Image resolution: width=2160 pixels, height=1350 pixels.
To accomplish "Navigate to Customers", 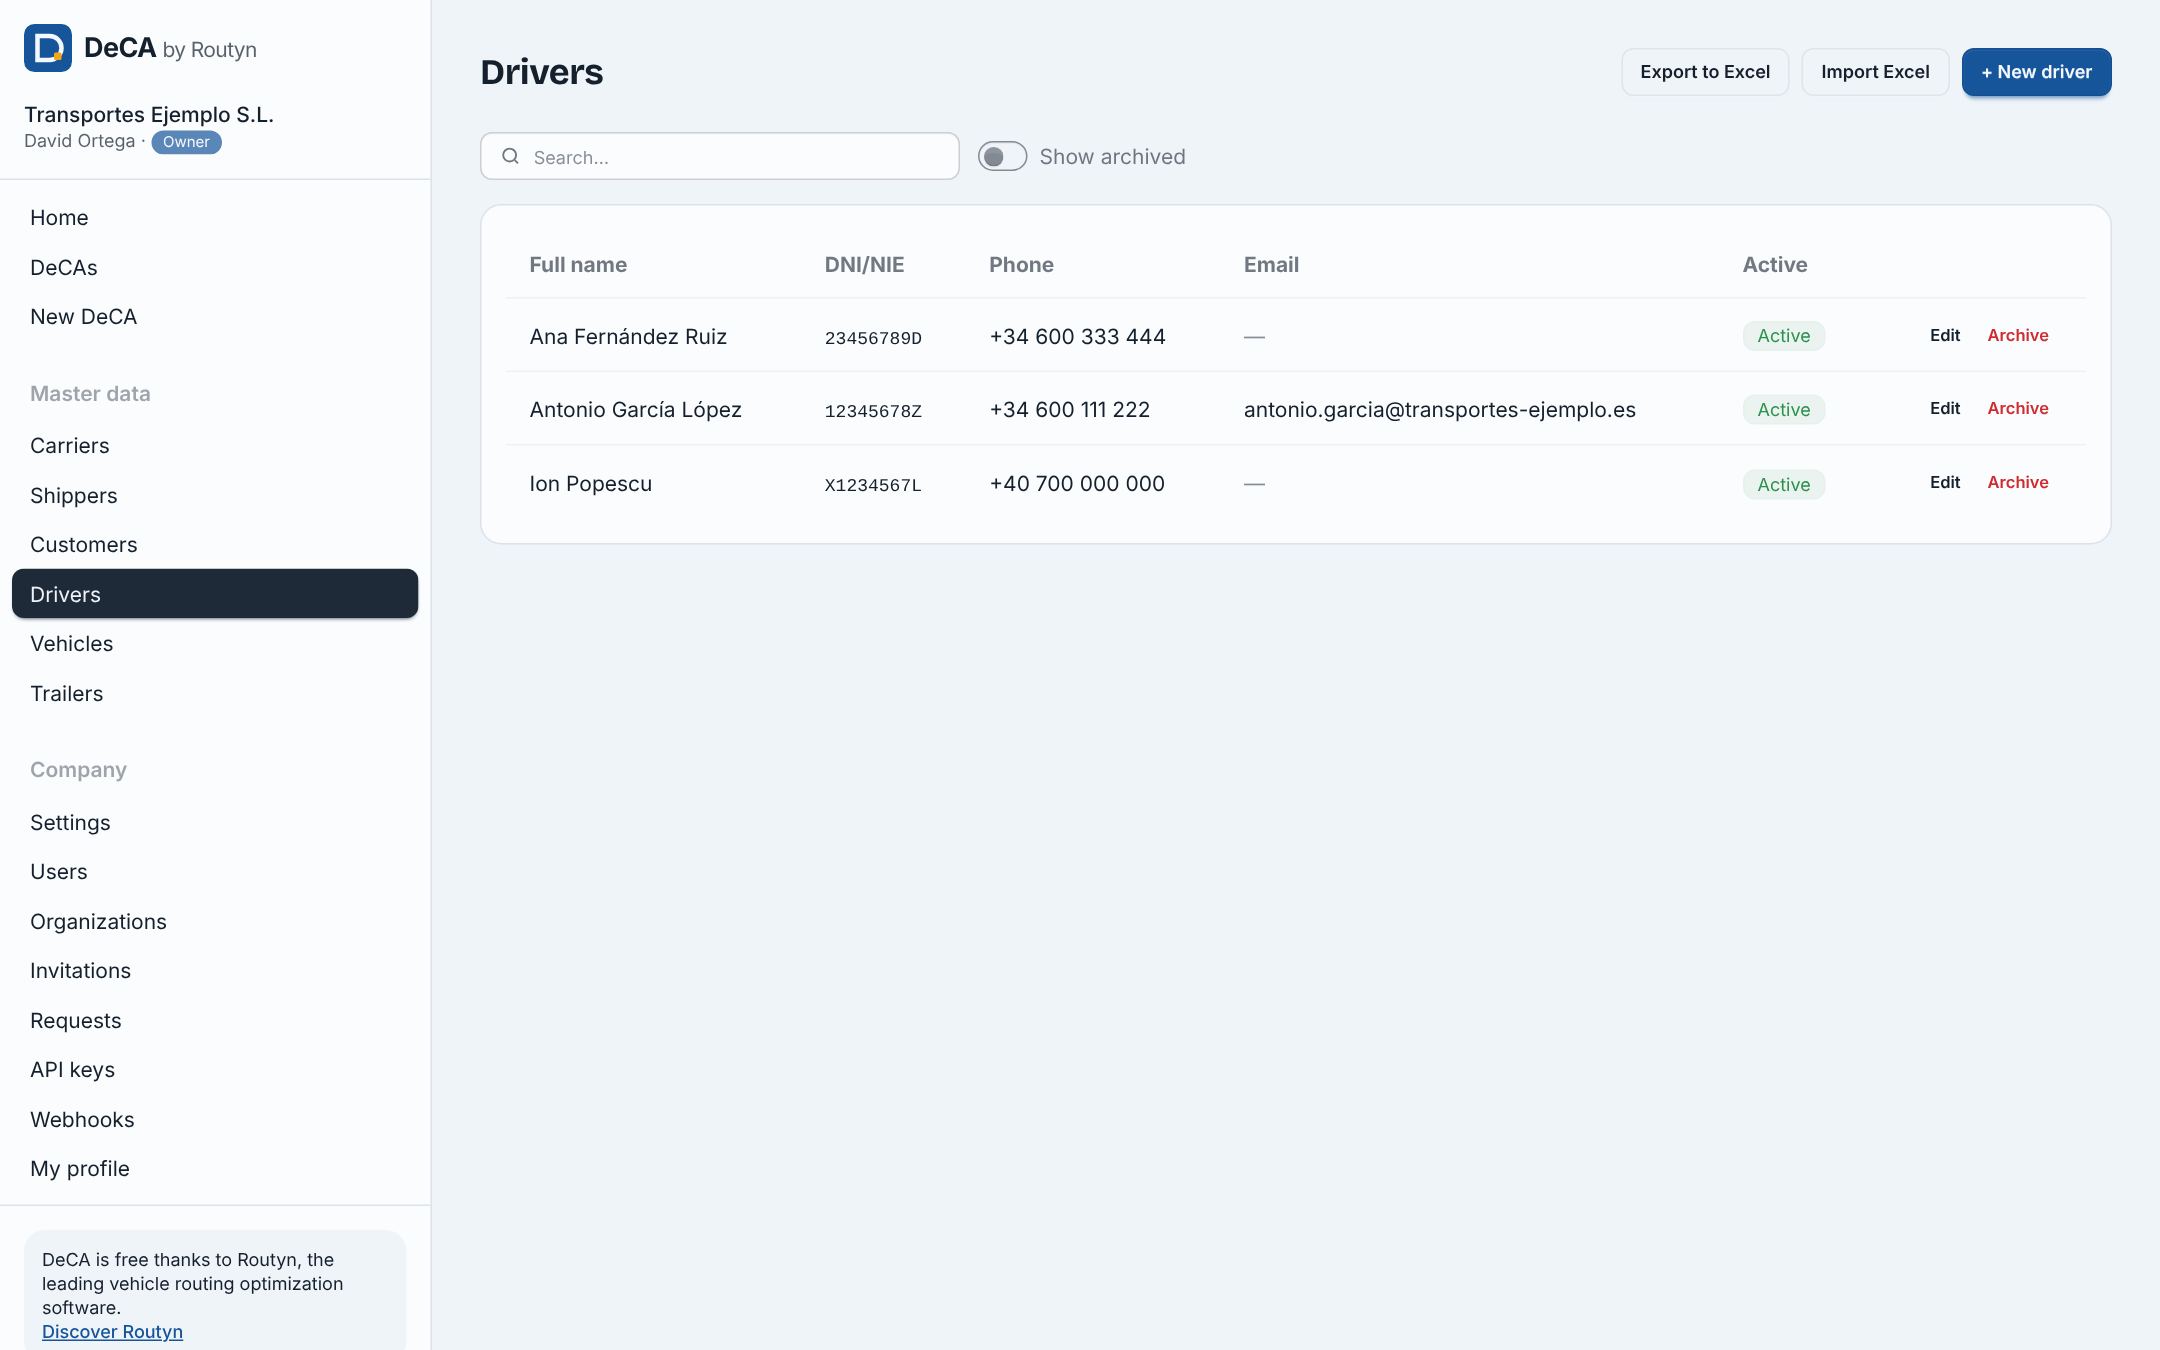I will click(x=215, y=545).
